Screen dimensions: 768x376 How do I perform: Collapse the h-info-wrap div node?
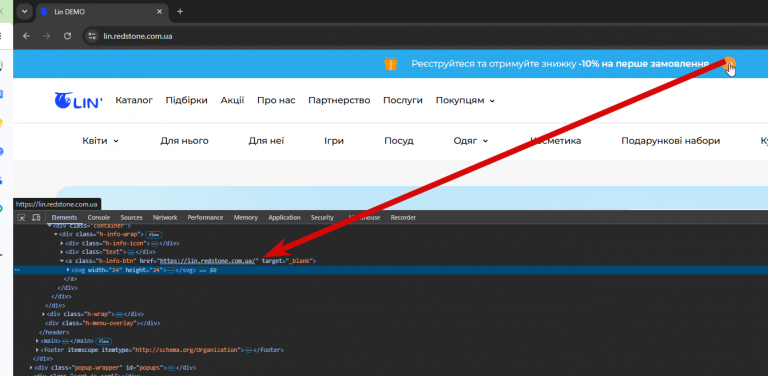[x=55, y=235]
